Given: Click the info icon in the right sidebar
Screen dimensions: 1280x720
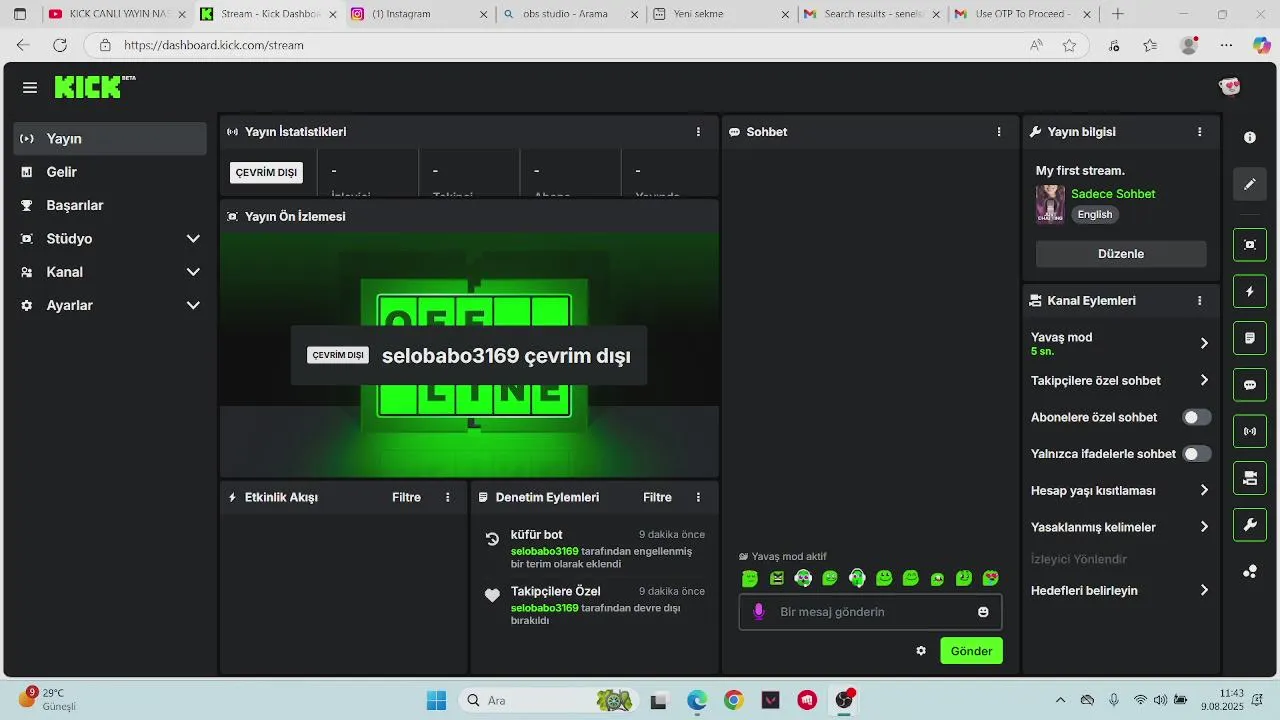Looking at the screenshot, I should 1250,138.
